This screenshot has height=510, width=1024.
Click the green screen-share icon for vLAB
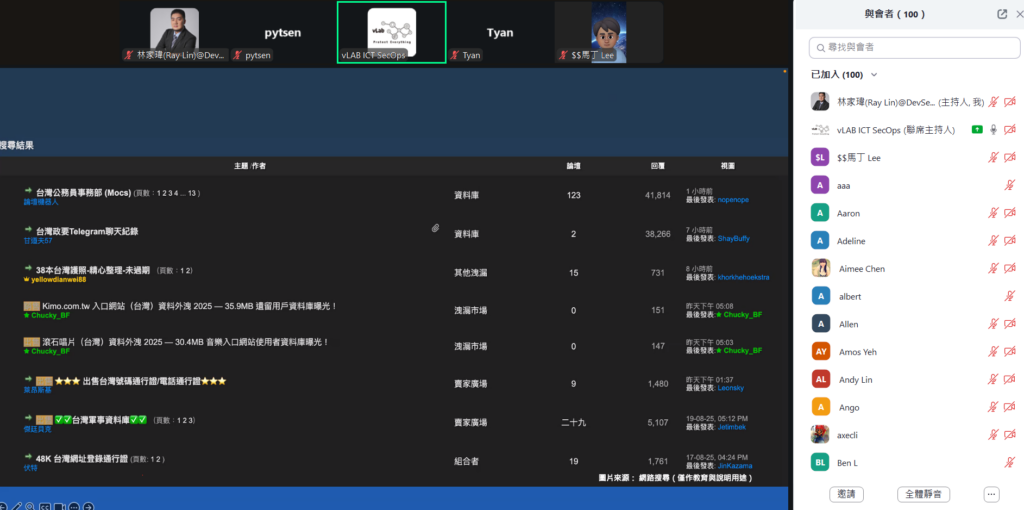[x=976, y=130]
